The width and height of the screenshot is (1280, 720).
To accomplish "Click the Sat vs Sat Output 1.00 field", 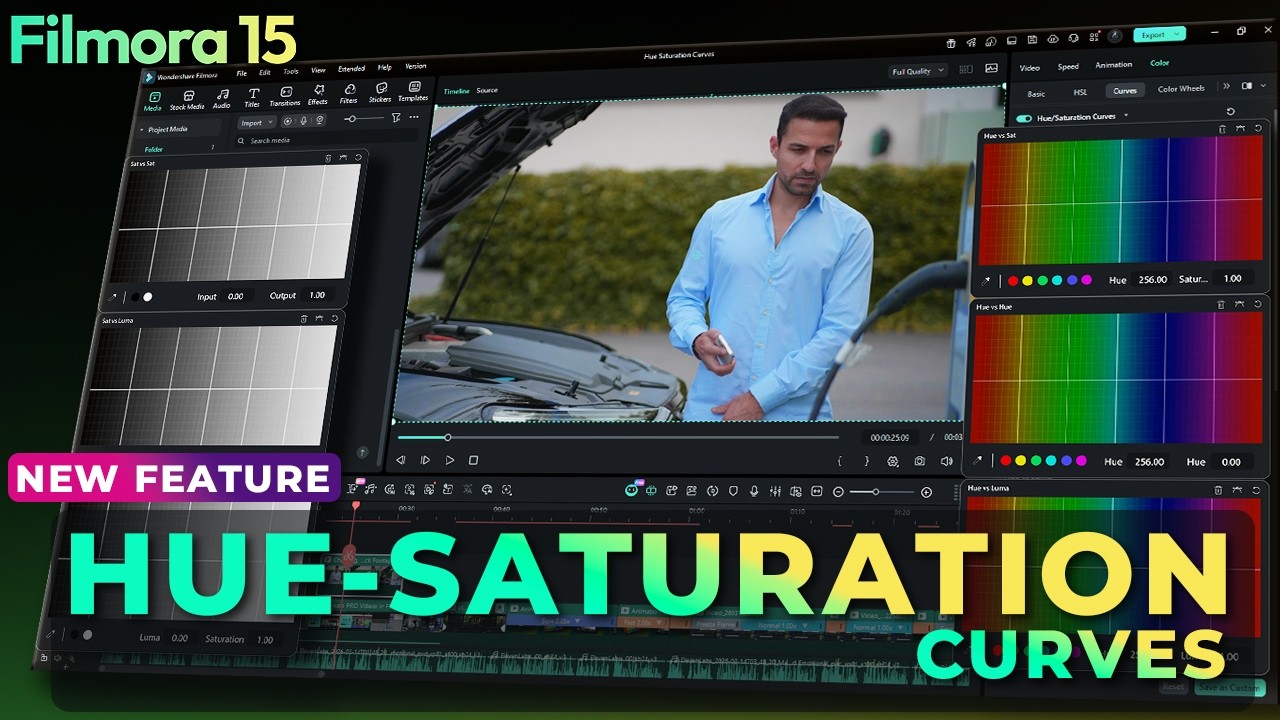I will [317, 295].
